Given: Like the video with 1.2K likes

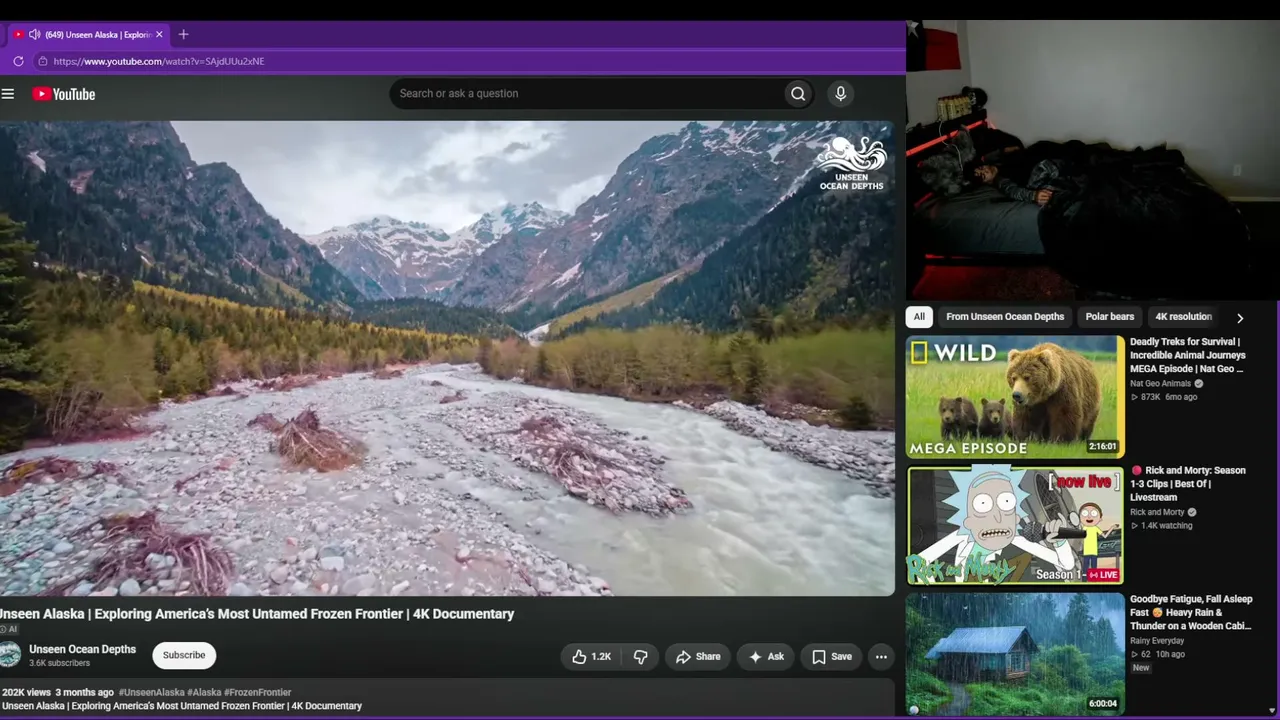Looking at the screenshot, I should pos(591,657).
